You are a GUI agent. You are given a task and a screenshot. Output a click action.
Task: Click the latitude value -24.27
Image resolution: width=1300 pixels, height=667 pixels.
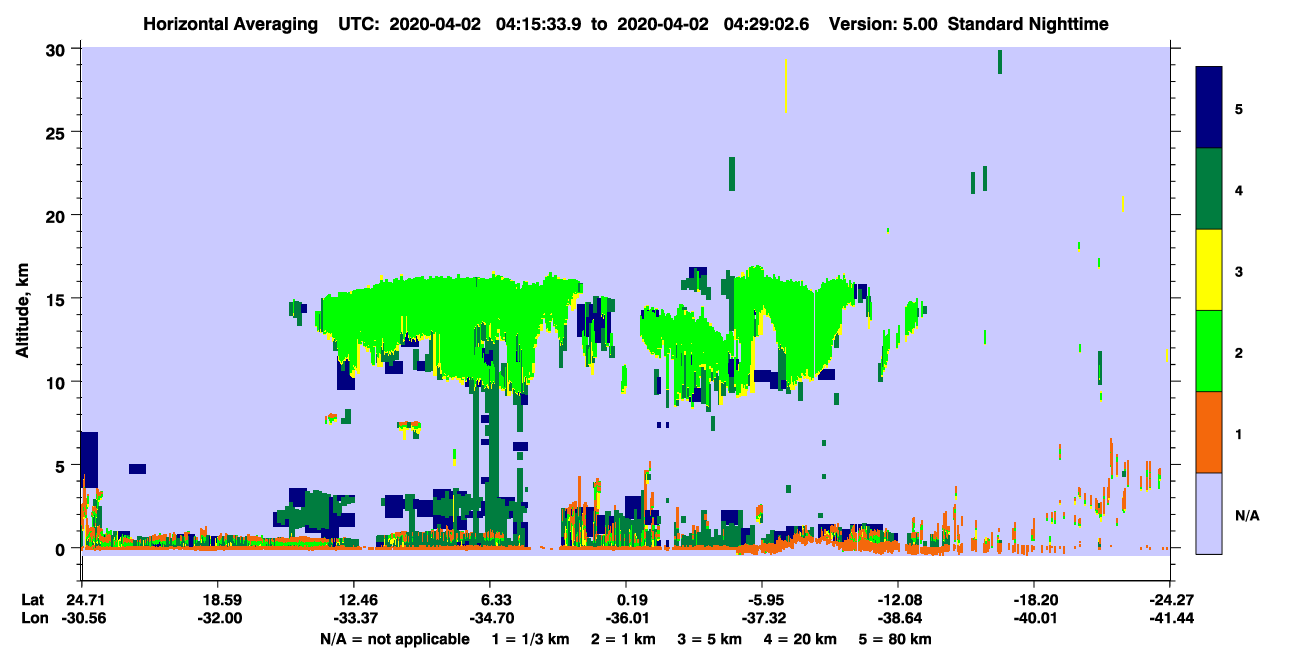tap(1170, 600)
